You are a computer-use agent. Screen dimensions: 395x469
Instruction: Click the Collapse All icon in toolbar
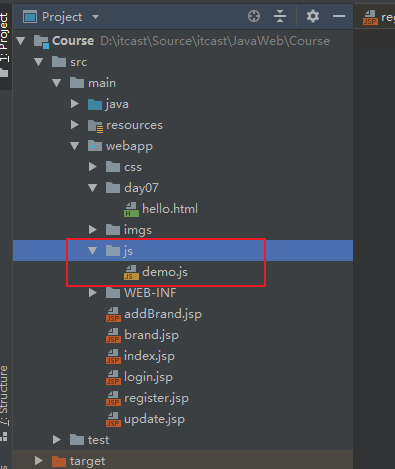pyautogui.click(x=280, y=16)
